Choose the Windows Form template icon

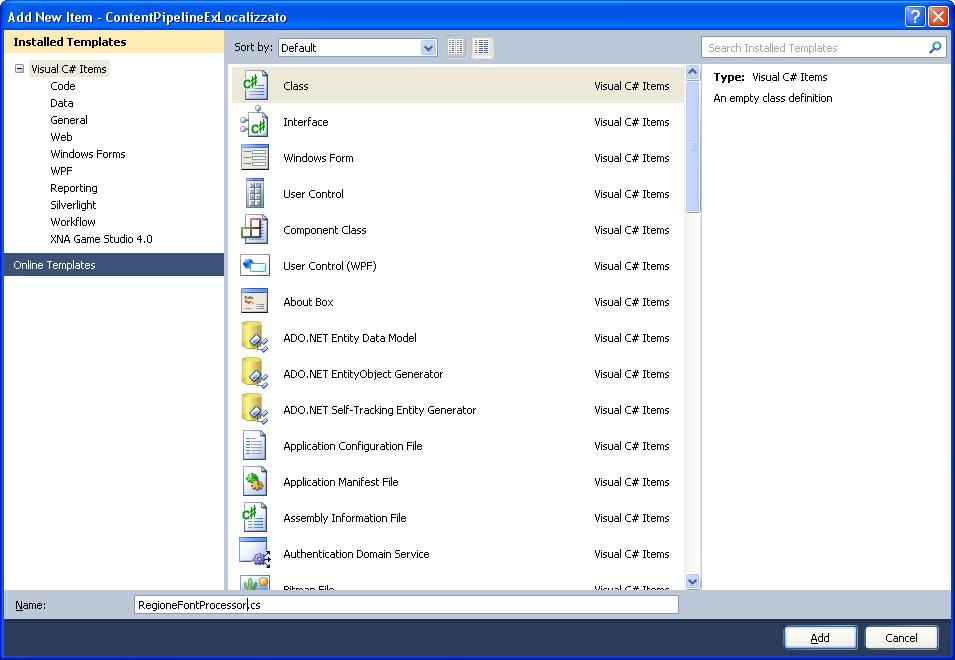pyautogui.click(x=255, y=157)
